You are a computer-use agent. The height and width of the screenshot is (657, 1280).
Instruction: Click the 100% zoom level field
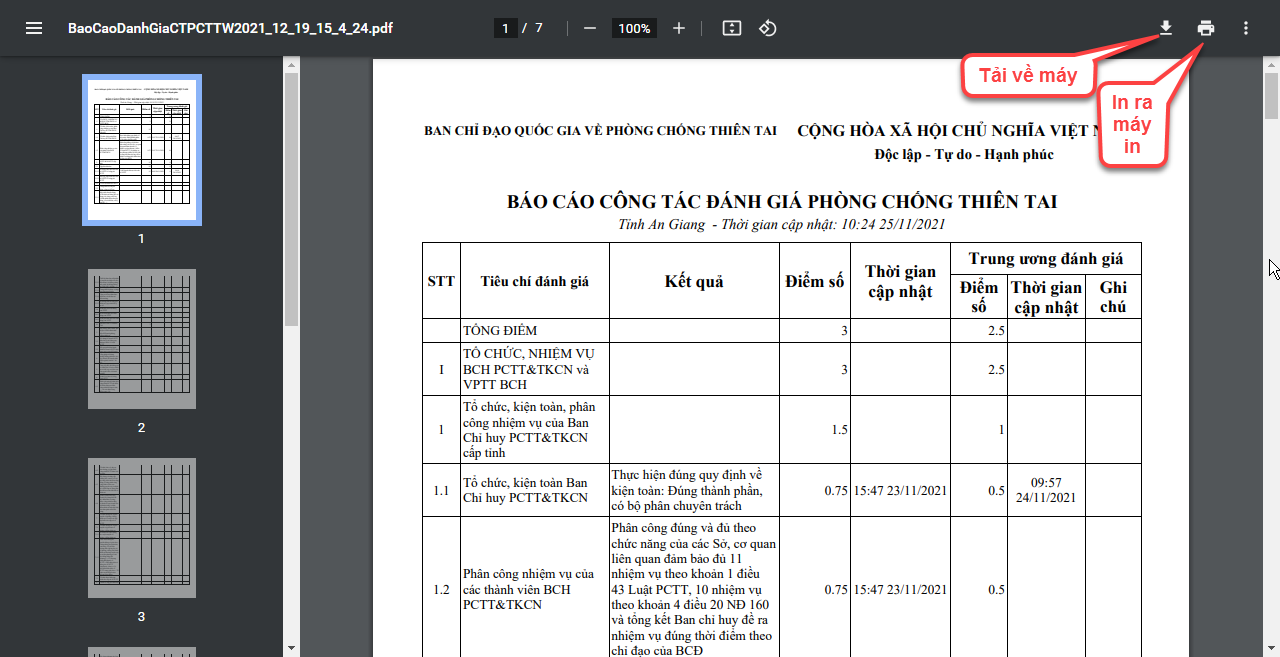634,28
